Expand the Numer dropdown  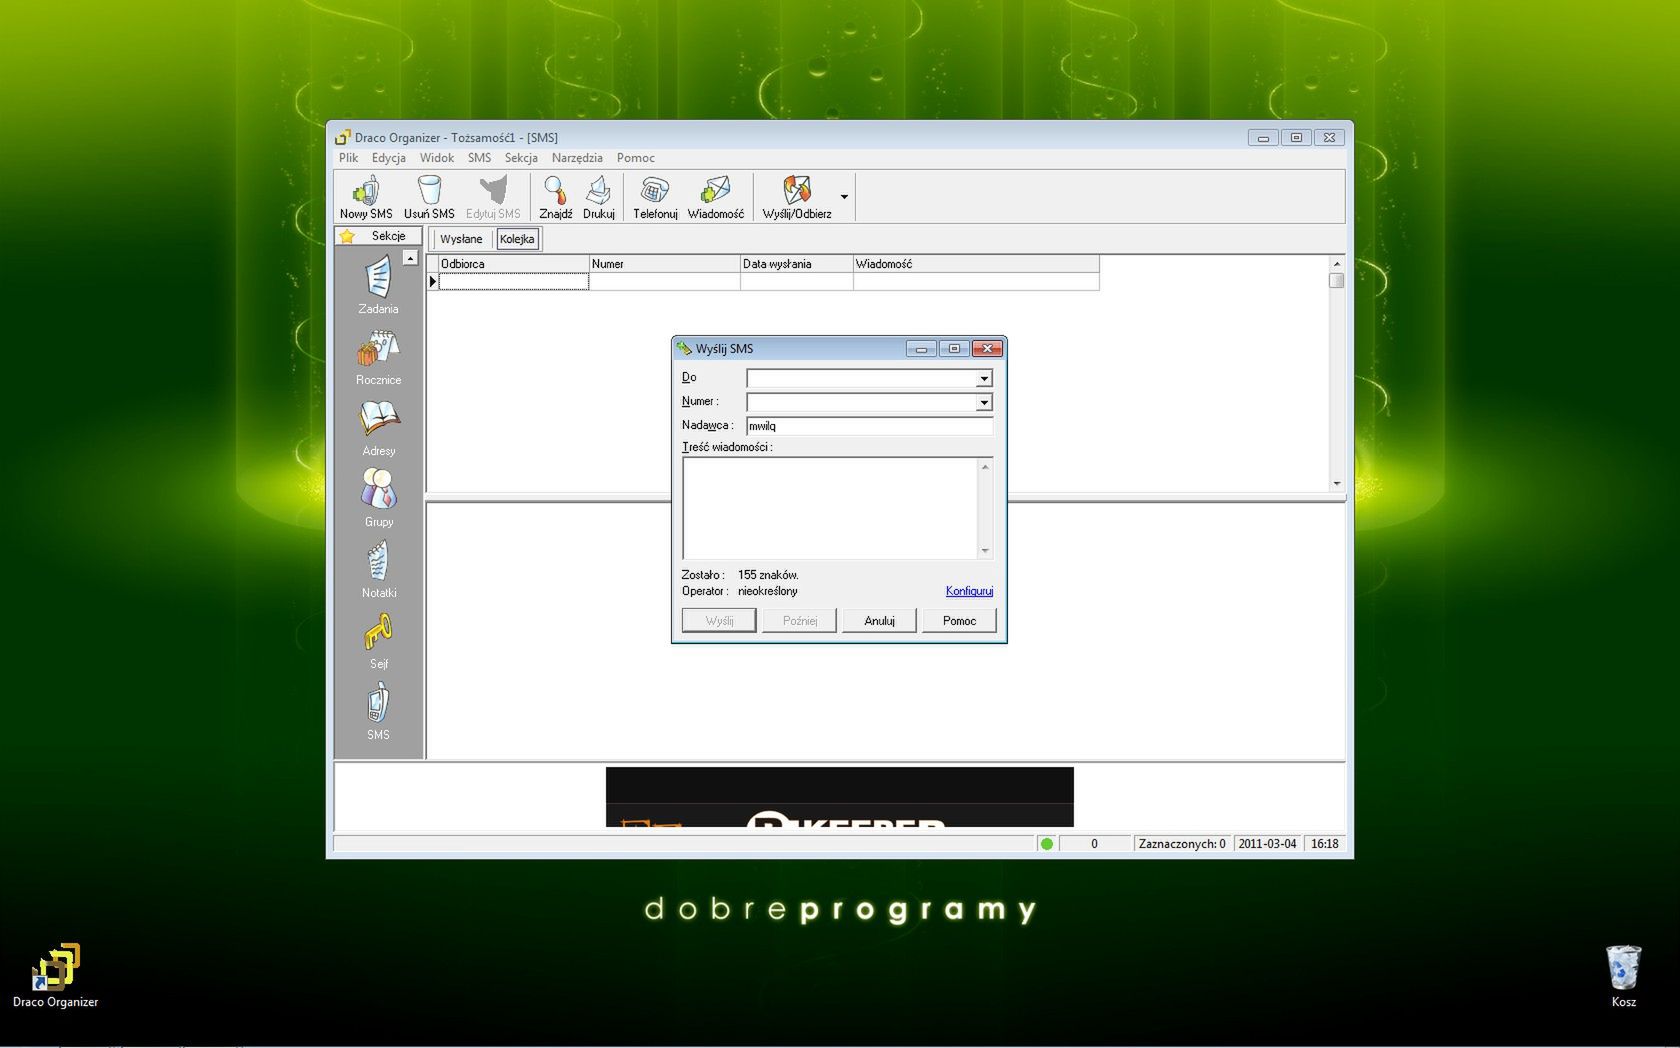(984, 402)
